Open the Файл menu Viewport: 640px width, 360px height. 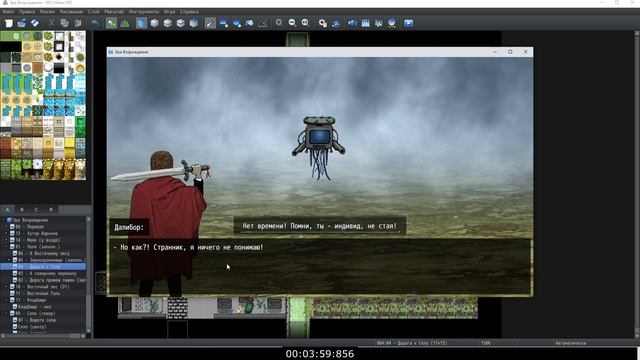coord(8,12)
